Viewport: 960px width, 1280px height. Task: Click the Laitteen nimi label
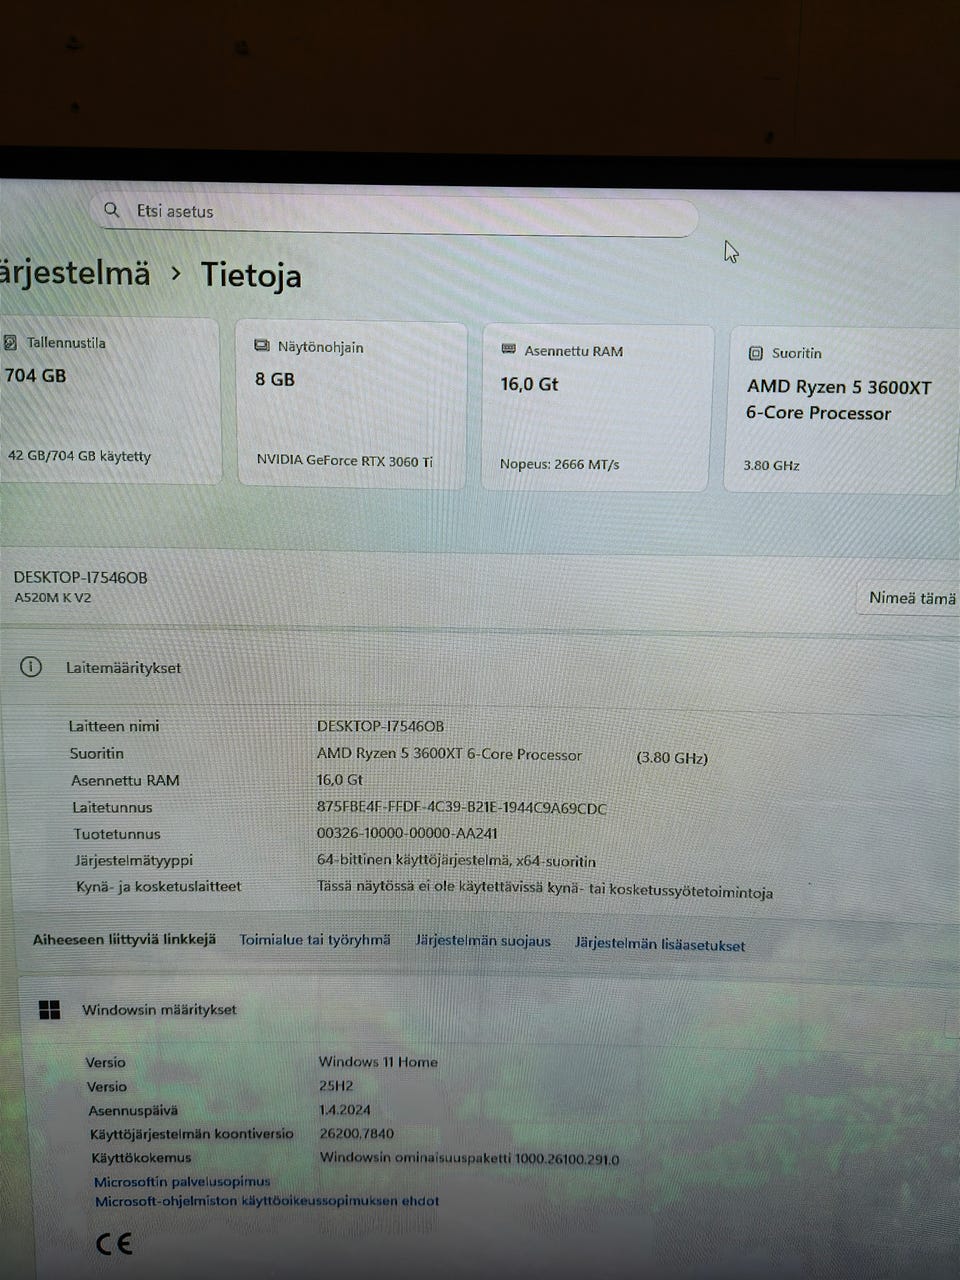pyautogui.click(x=114, y=726)
